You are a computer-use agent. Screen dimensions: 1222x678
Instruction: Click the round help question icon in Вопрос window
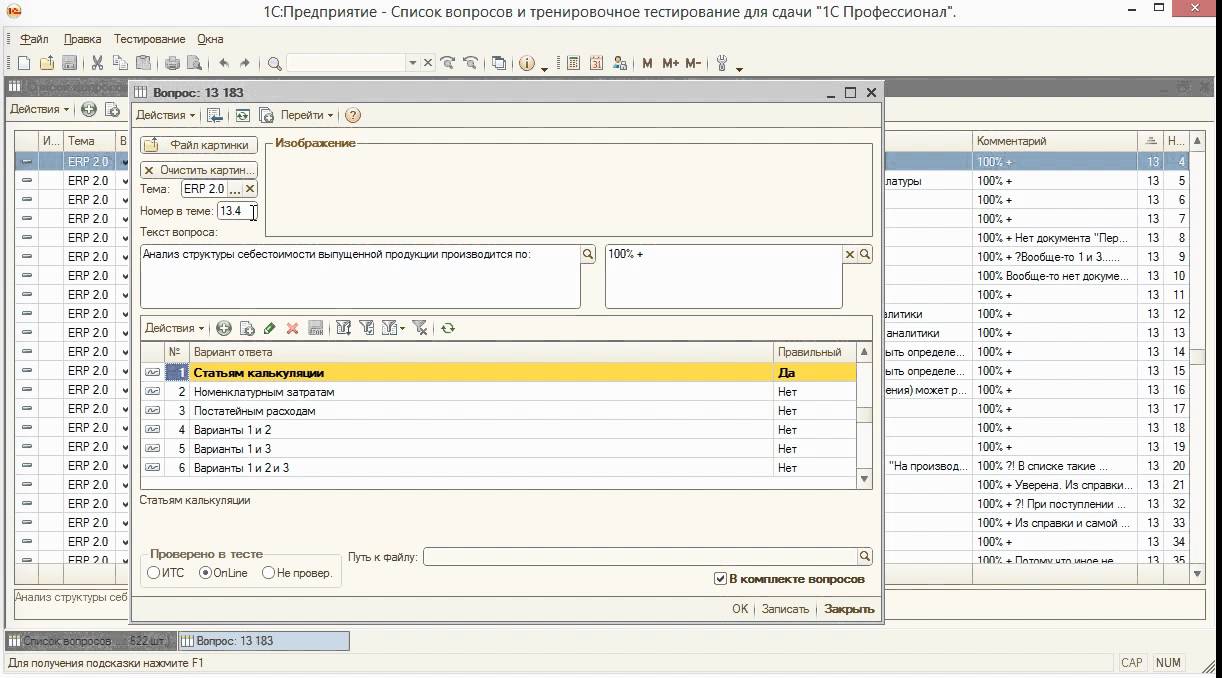352,115
